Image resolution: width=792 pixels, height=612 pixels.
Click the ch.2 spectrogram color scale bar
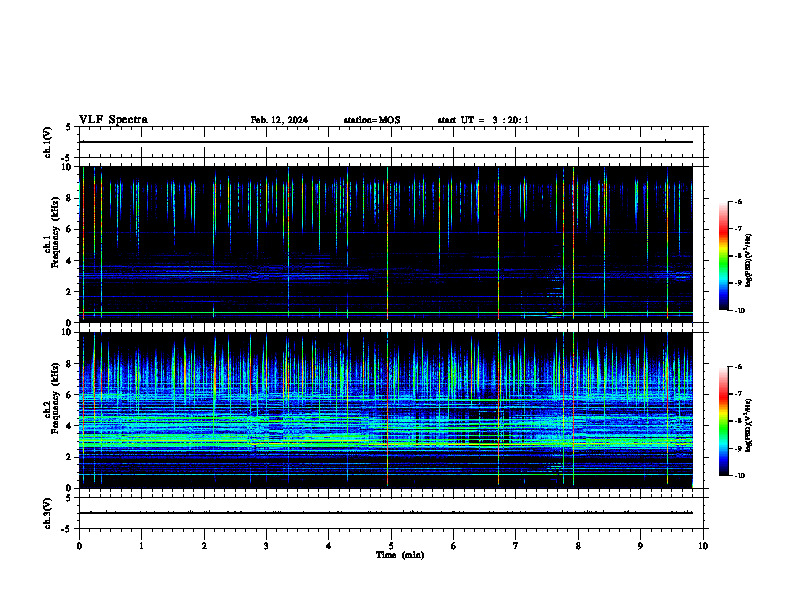(723, 421)
